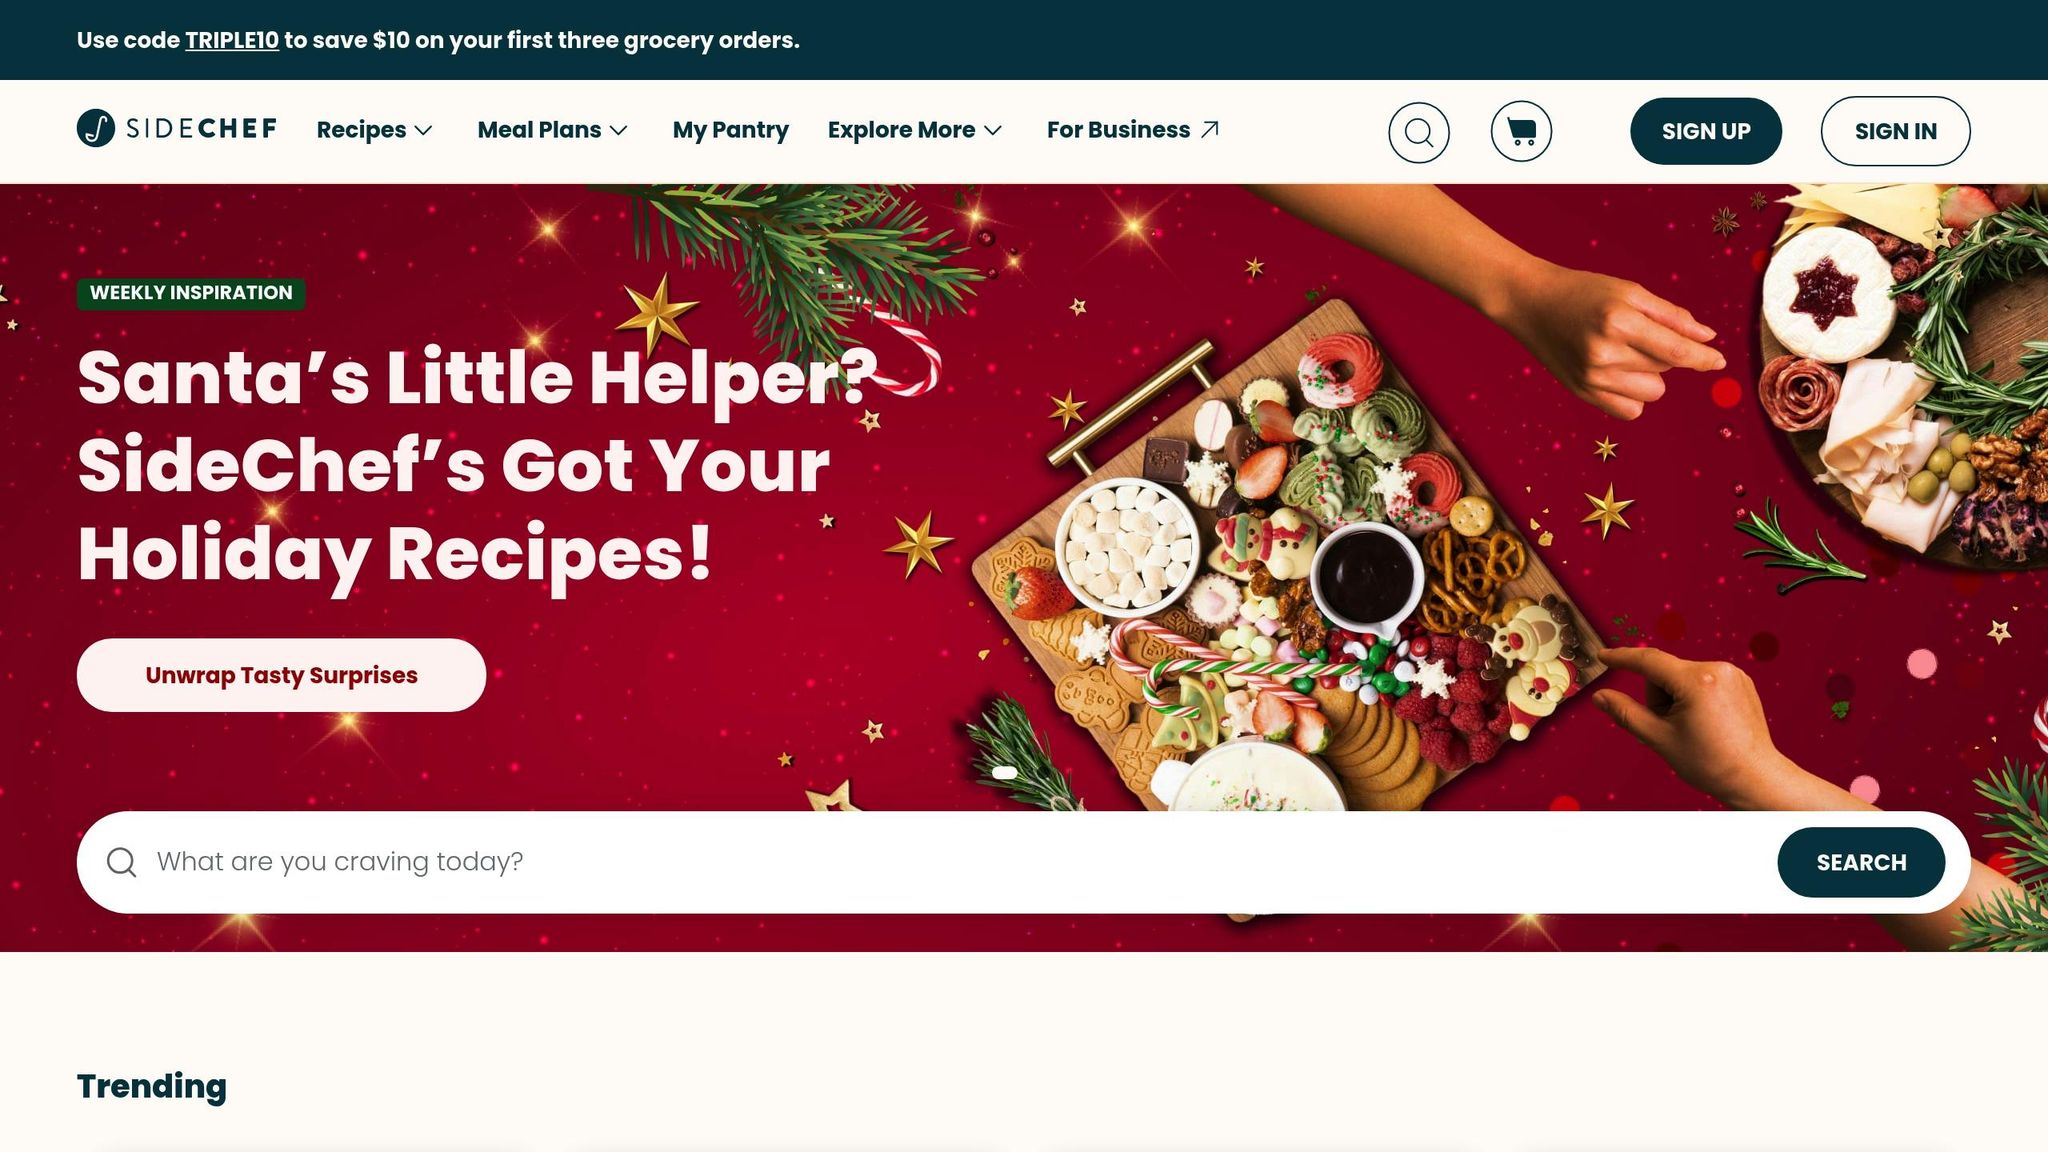
Task: Select the white carousel slide indicator
Action: coord(1004,772)
